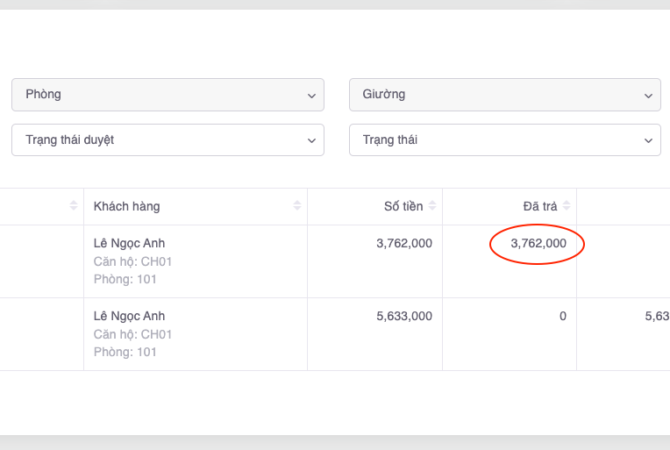Screen dimensions: 670x450
Task: Click the circled 3,762,000 paid amount
Action: click(538, 243)
